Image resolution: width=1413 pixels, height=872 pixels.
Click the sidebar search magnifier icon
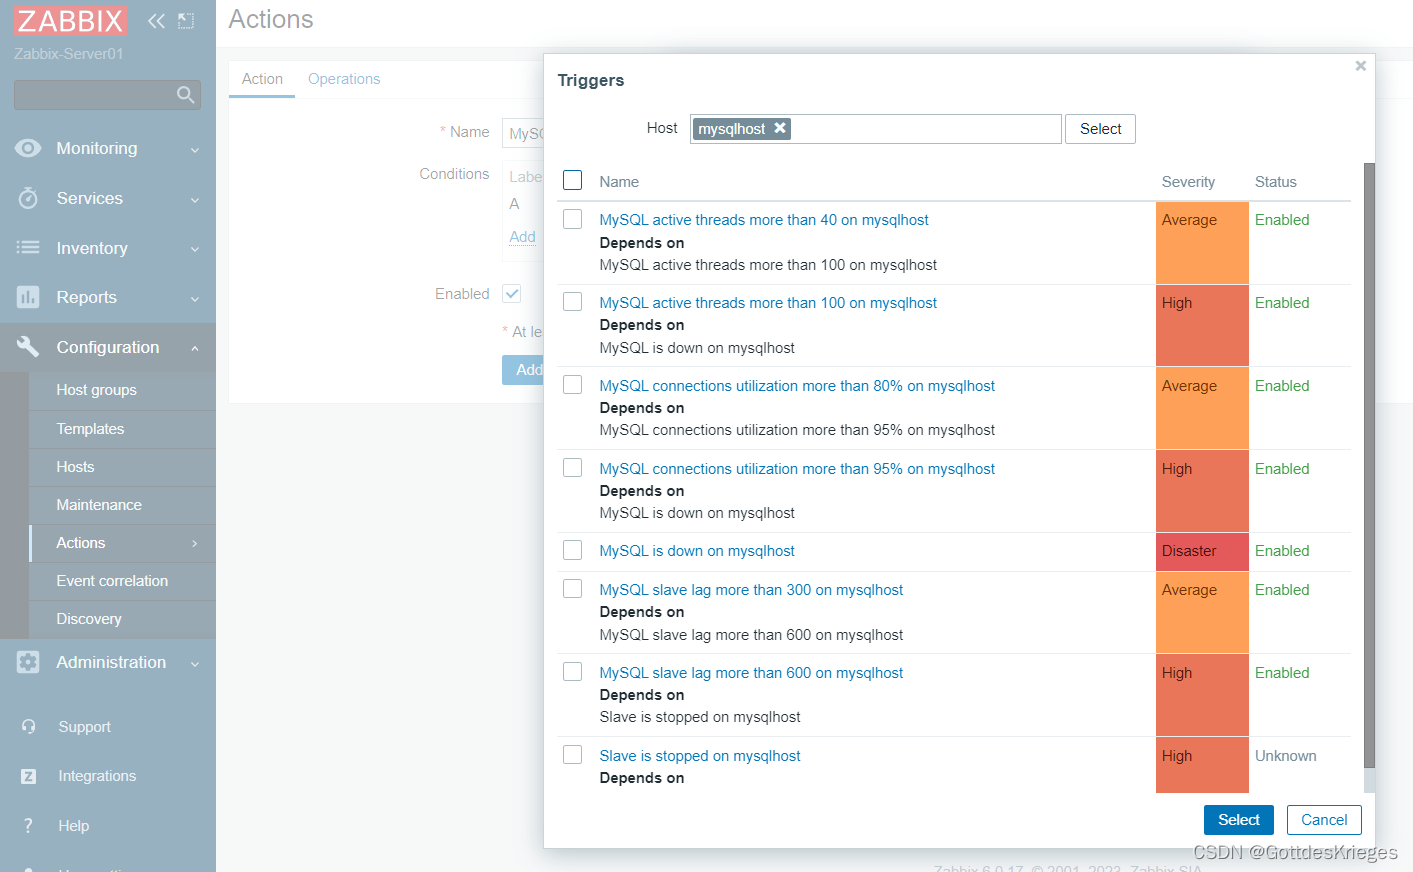(x=185, y=95)
